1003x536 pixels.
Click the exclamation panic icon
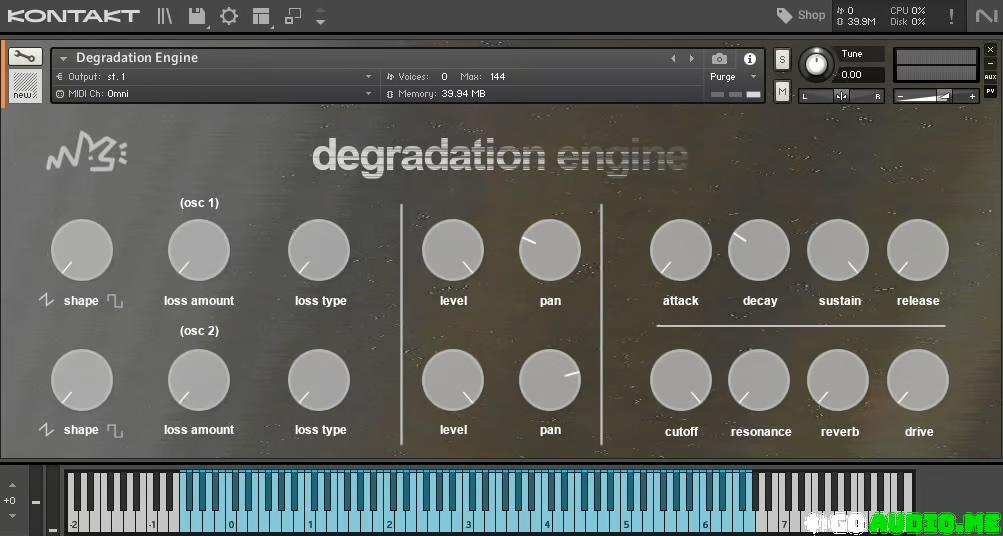tap(951, 16)
